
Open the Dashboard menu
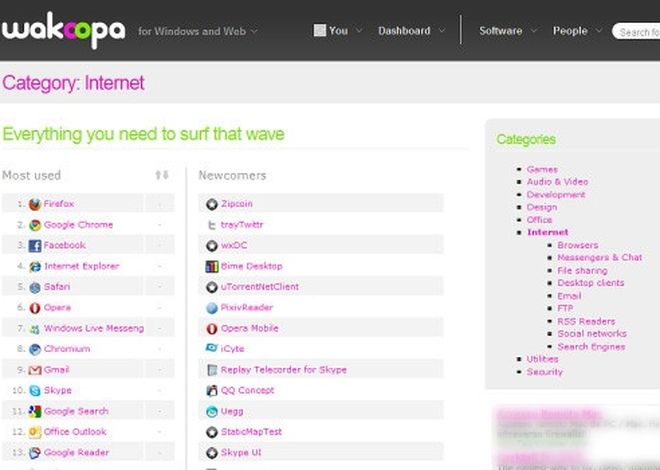[x=404, y=31]
